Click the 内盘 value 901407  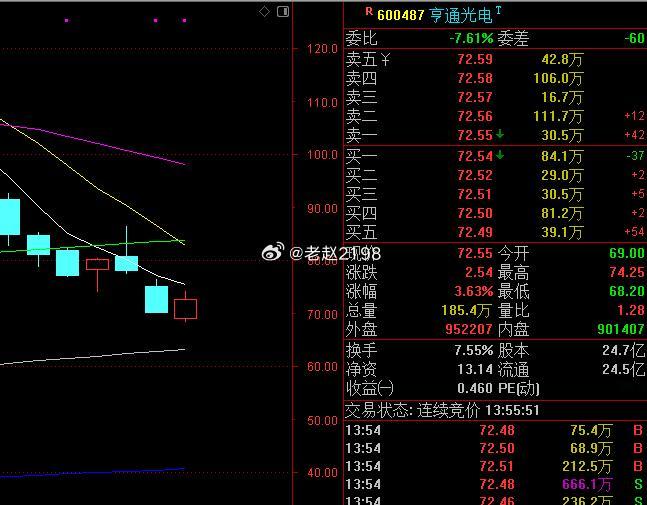621,329
